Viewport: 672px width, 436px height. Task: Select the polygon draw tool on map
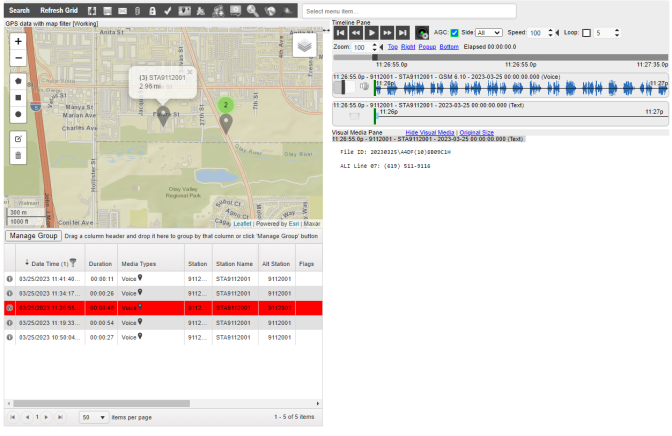18,81
